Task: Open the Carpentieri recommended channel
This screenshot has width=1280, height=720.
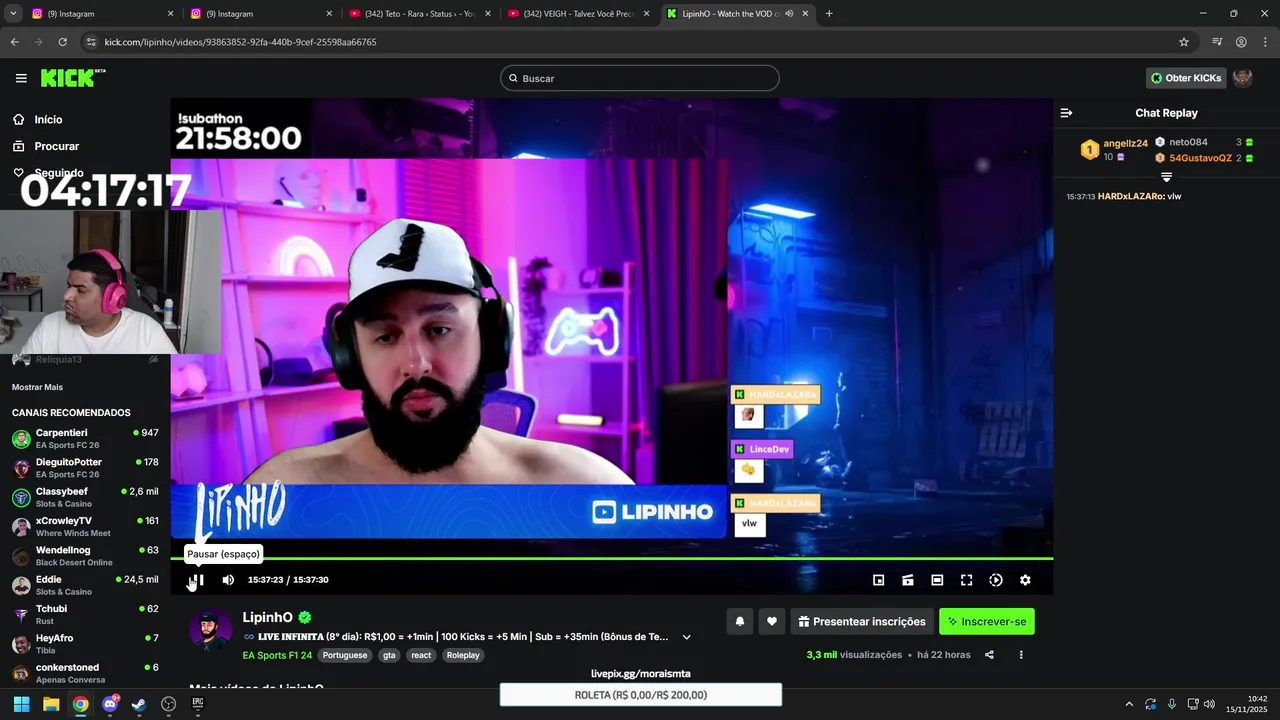Action: tap(85, 438)
